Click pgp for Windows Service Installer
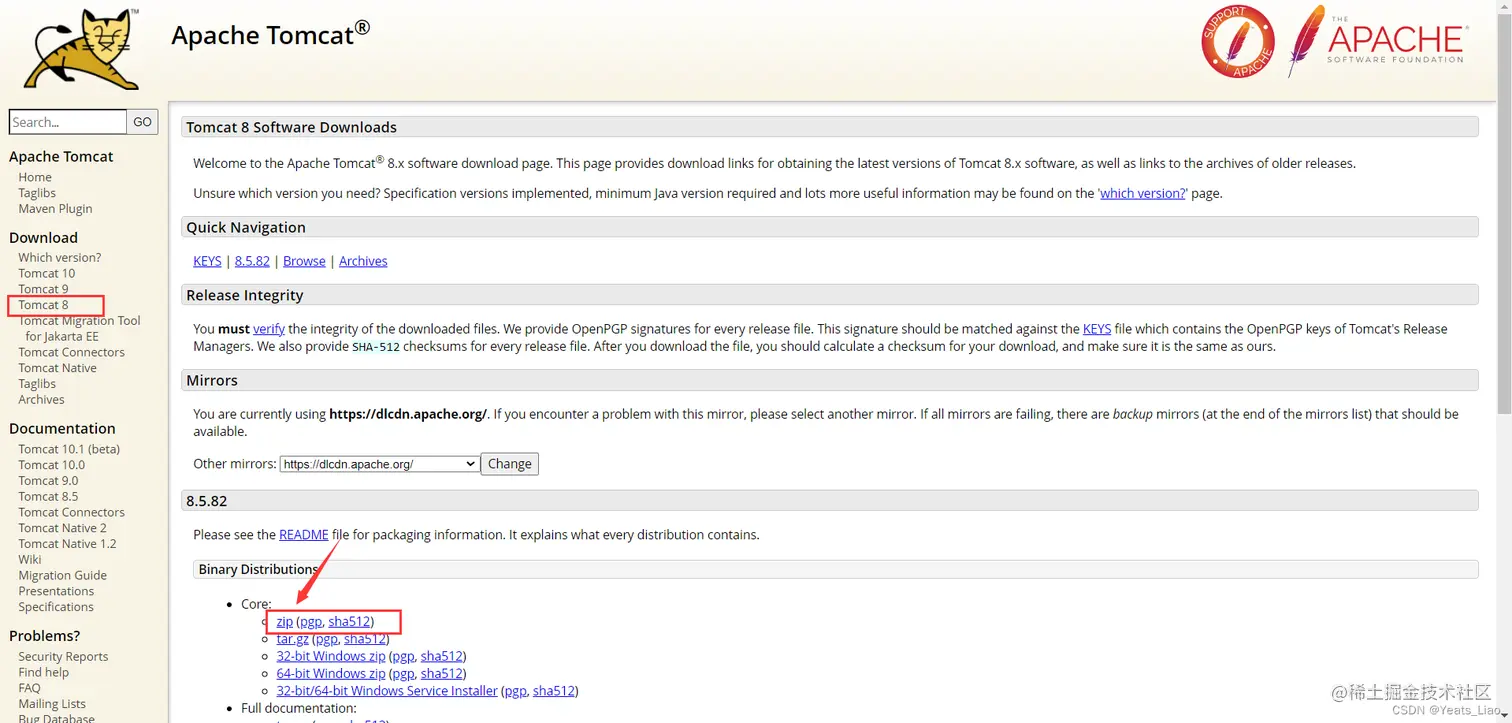1512x723 pixels. [x=515, y=691]
